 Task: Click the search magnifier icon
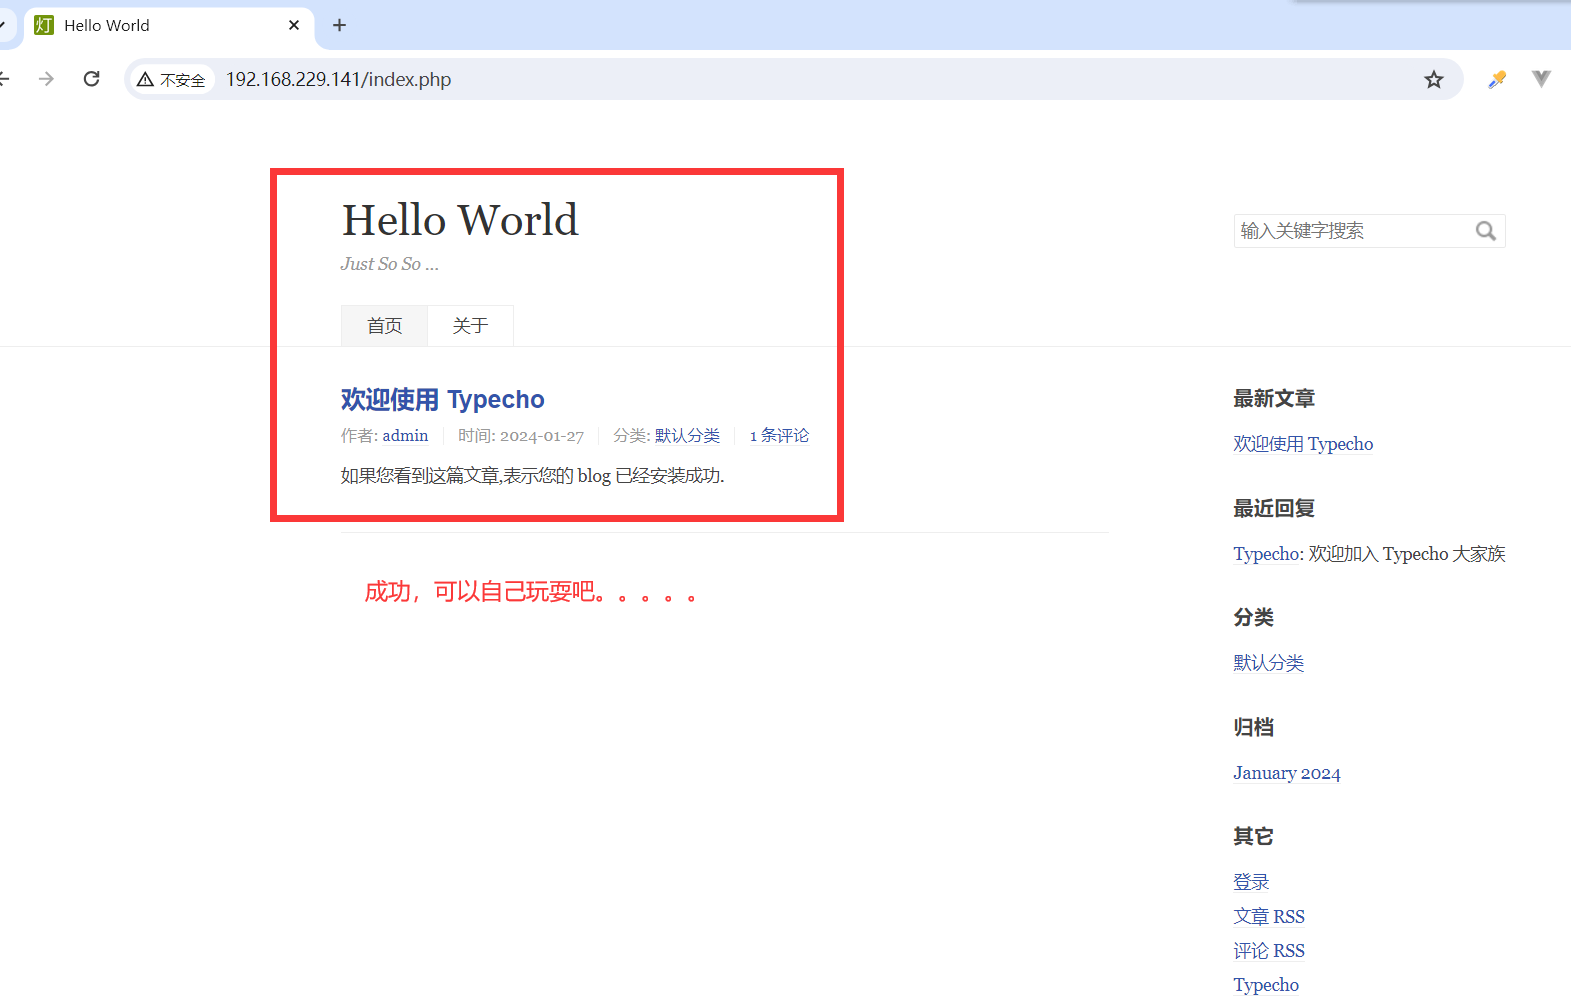(x=1486, y=231)
